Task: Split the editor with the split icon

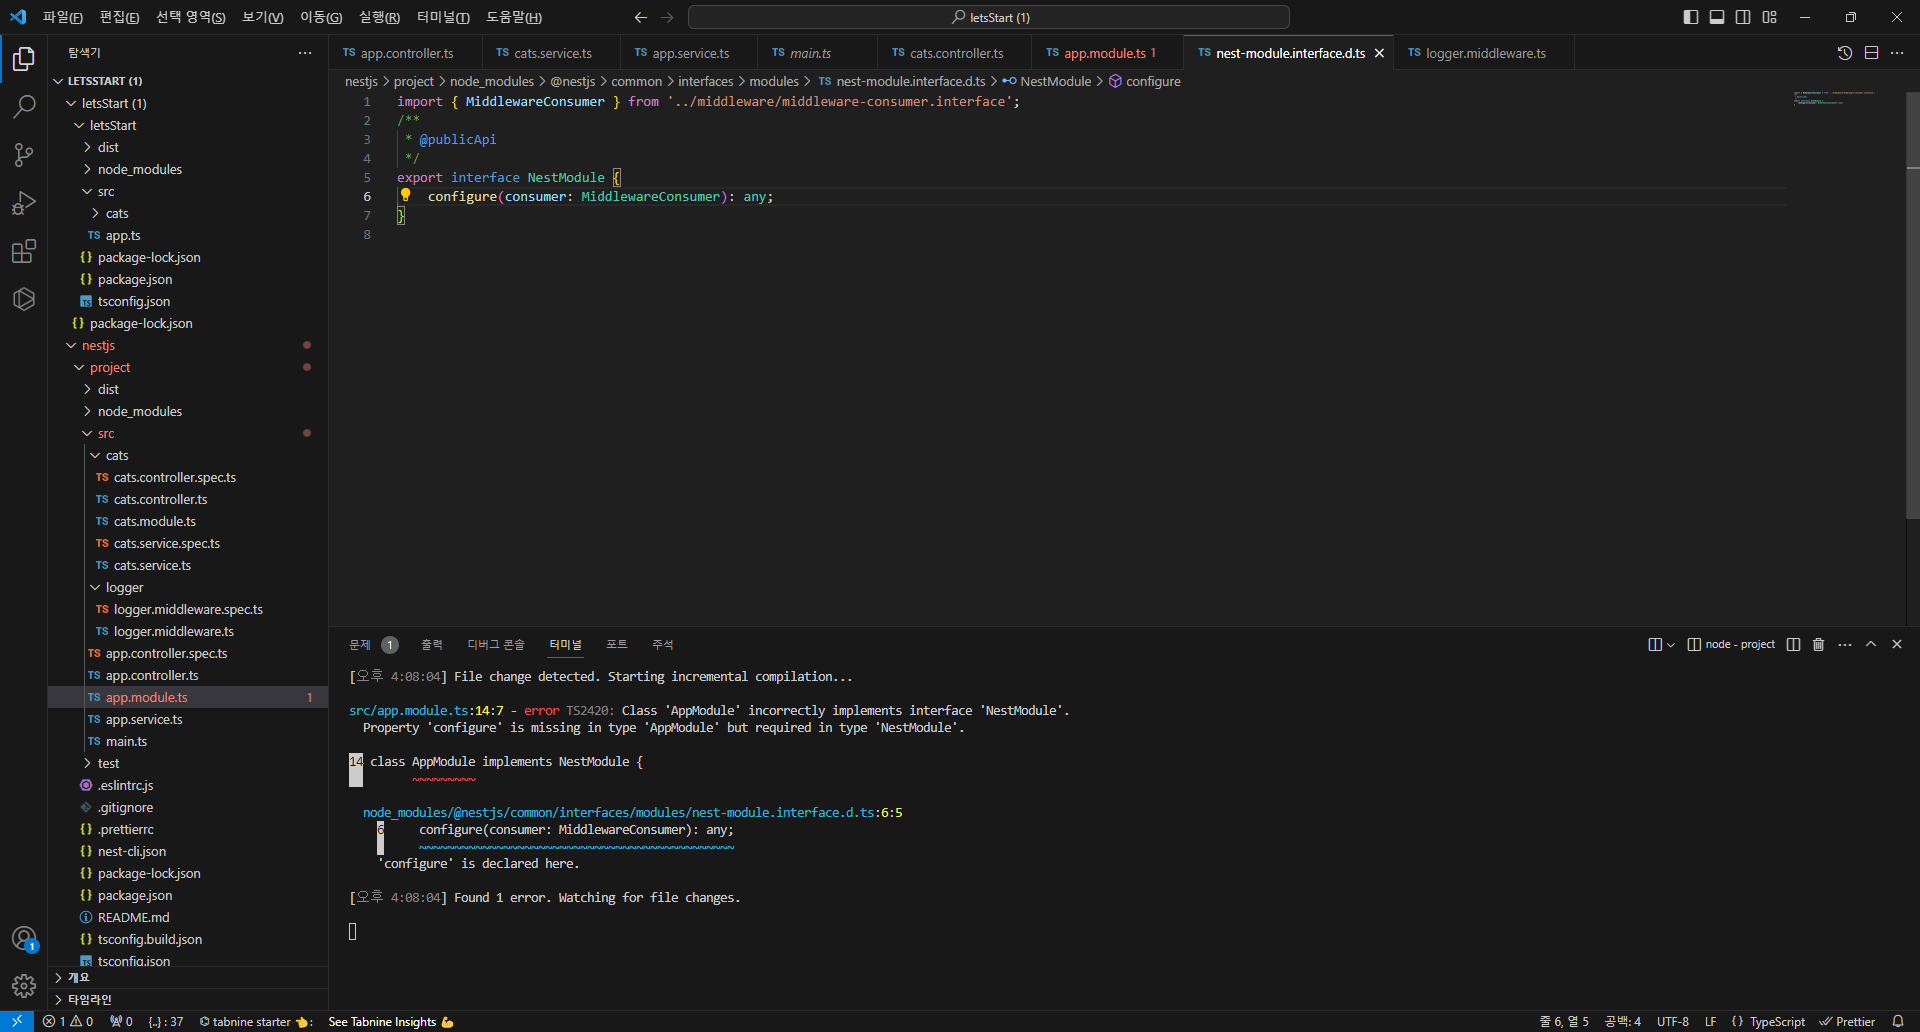Action: tap(1871, 53)
